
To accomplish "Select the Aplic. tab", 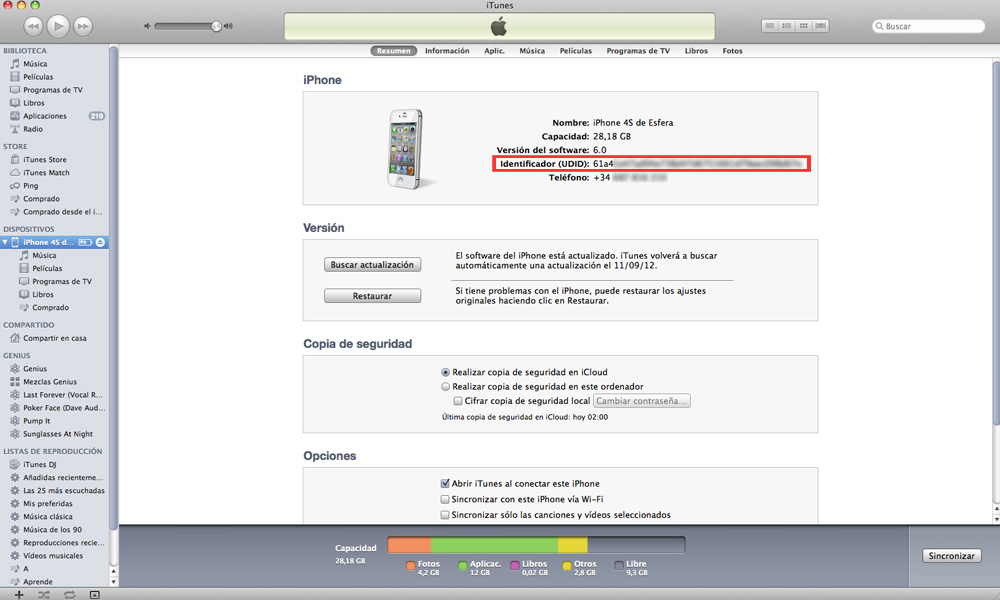I will [x=494, y=51].
